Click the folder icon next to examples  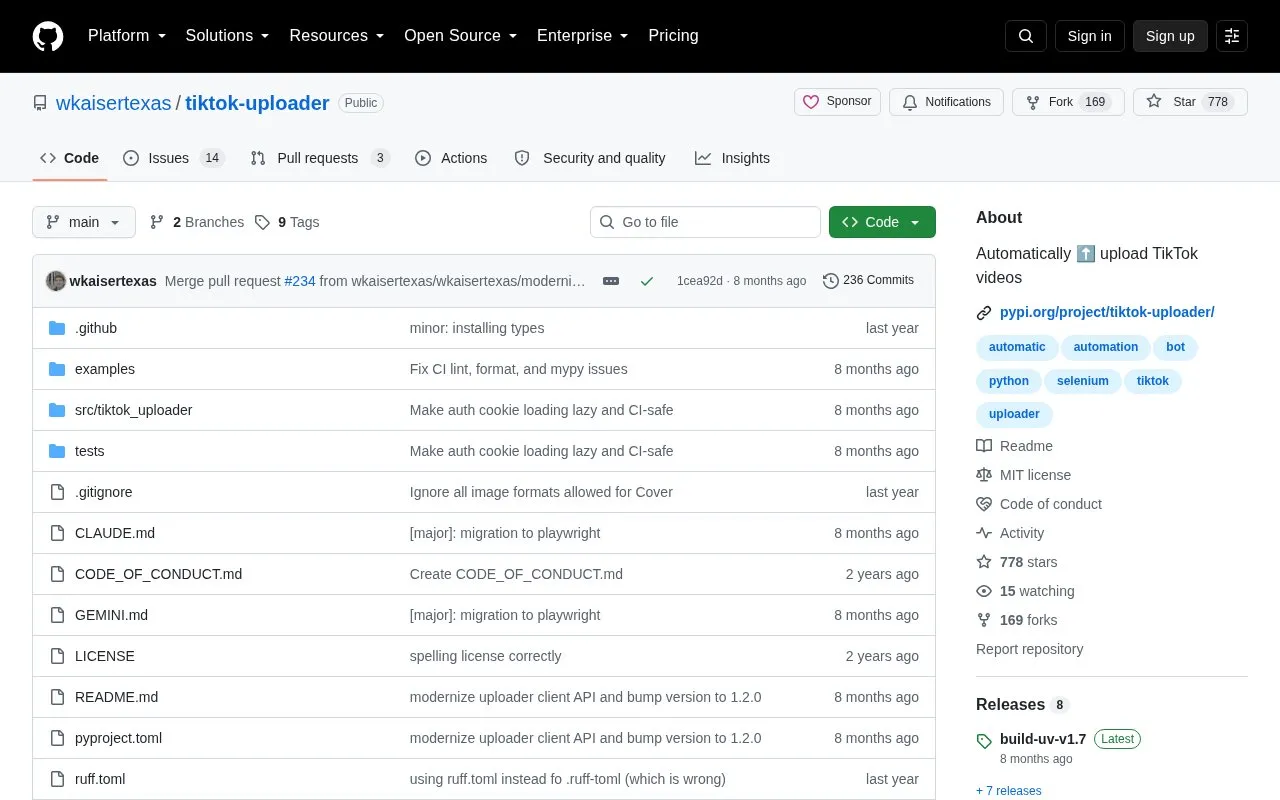pyautogui.click(x=57, y=369)
